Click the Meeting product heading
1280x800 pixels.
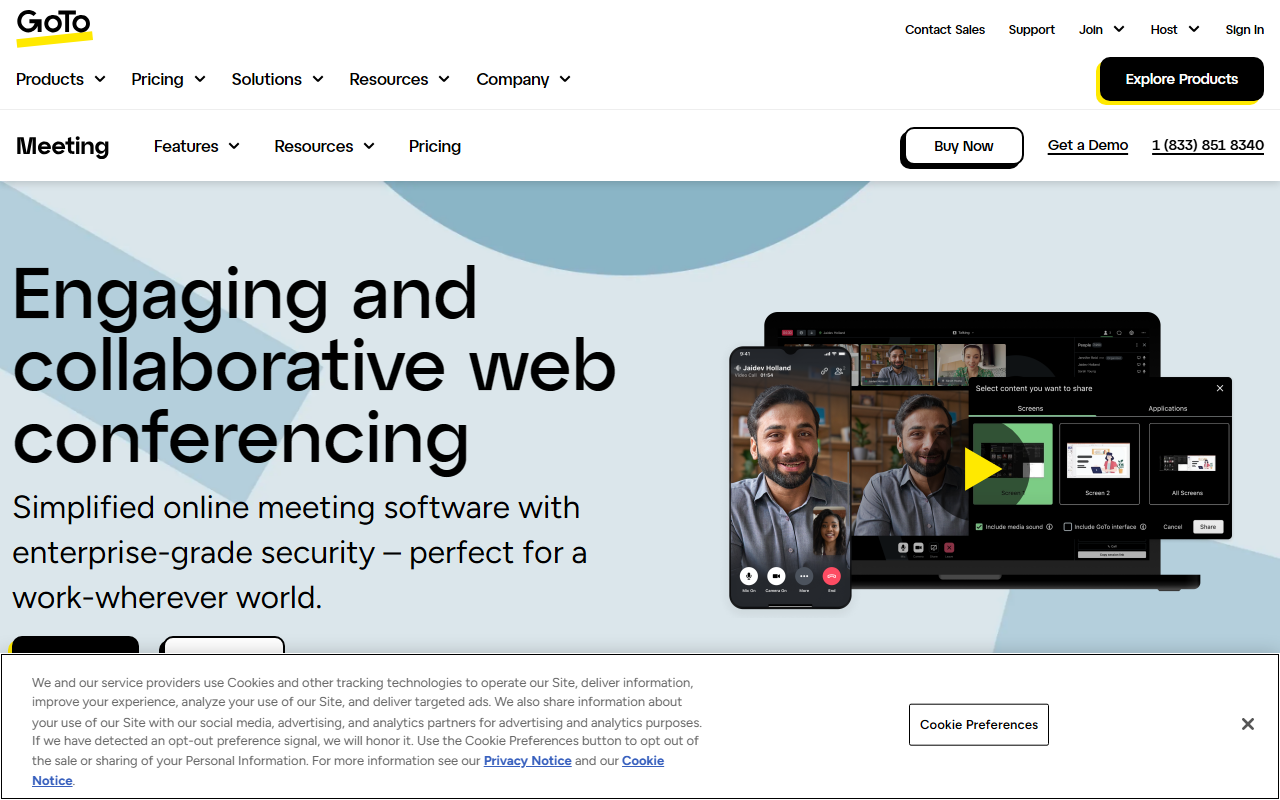62,146
